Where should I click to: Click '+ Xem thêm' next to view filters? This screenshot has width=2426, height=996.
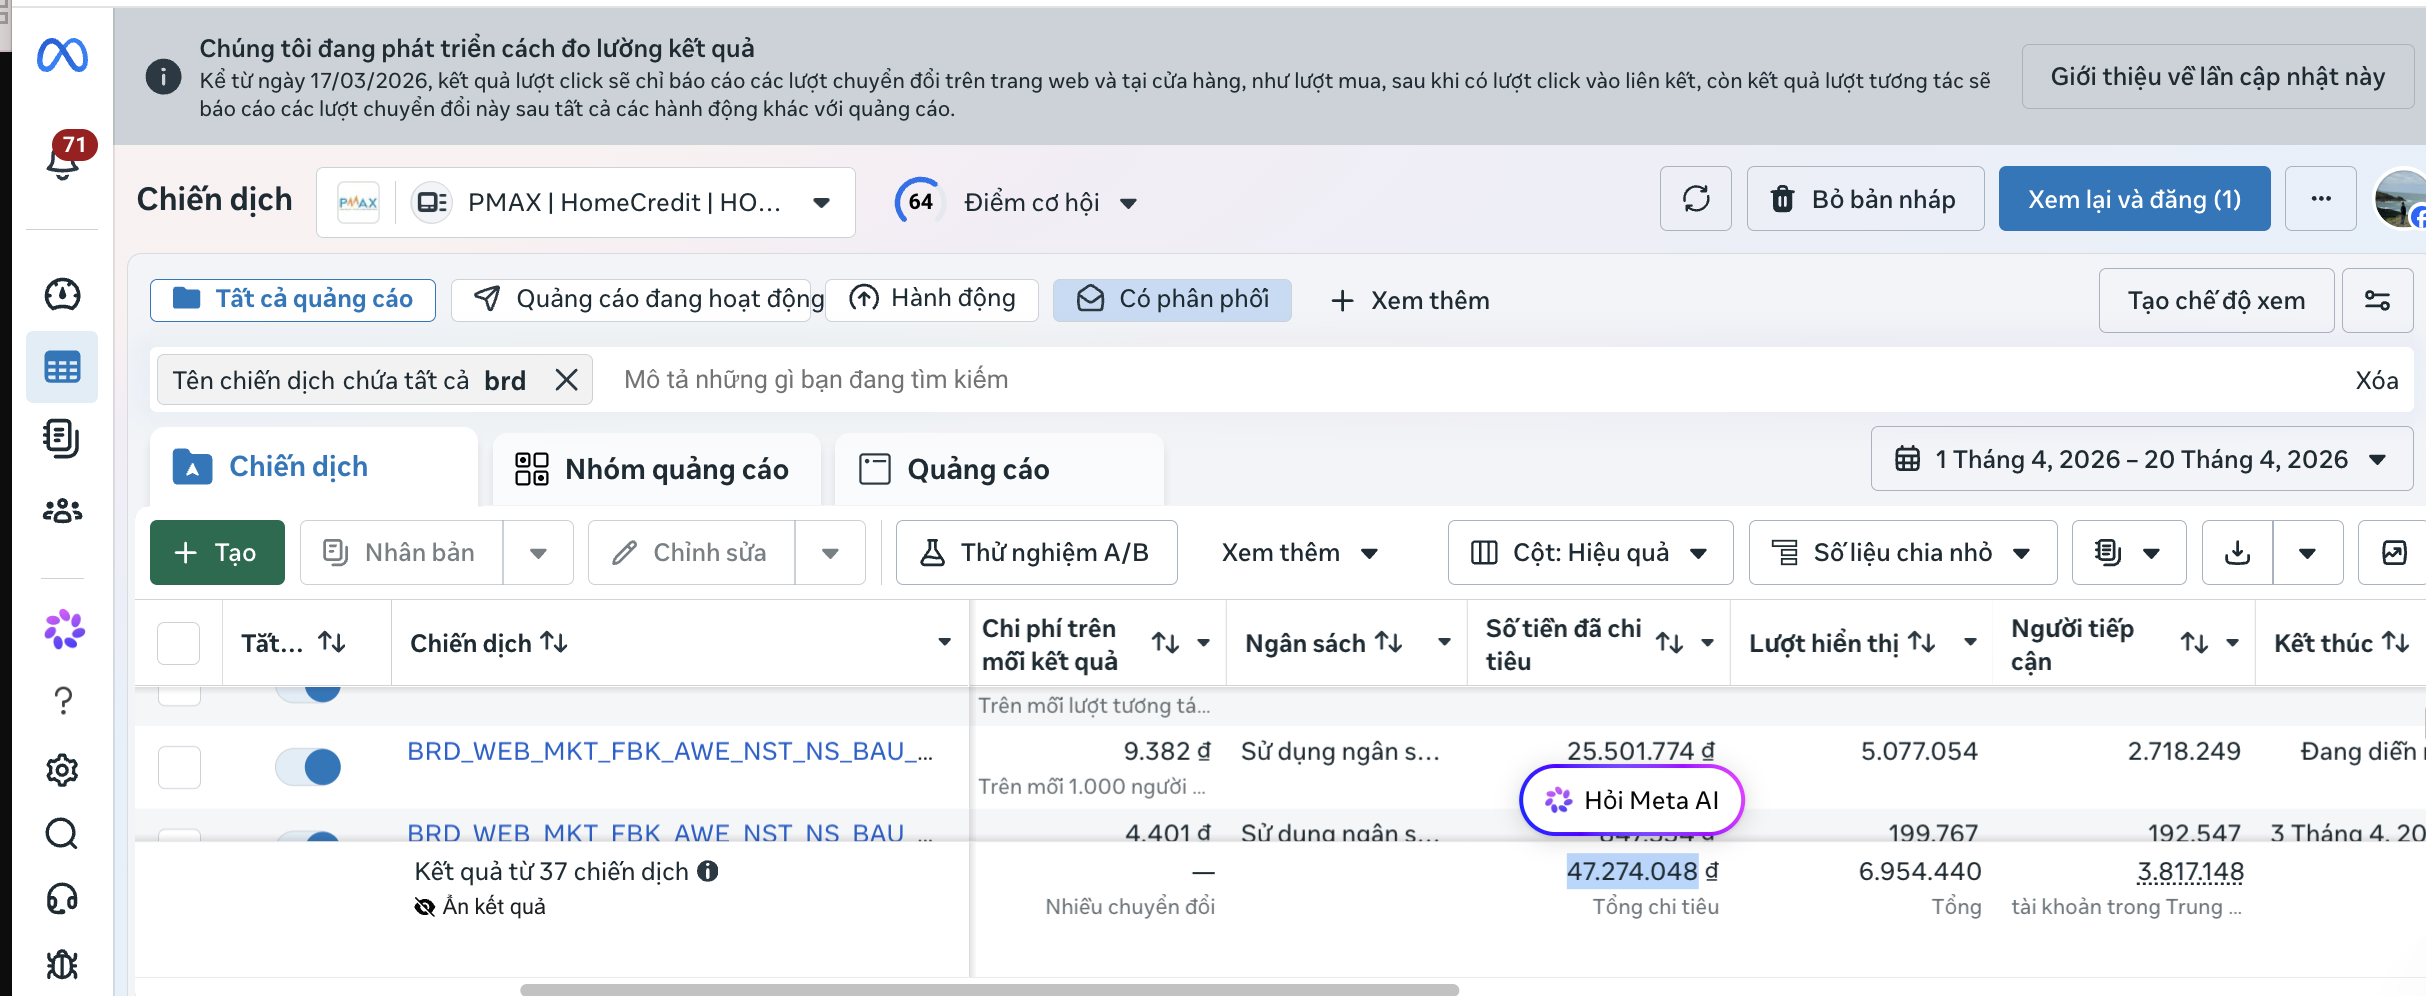1411,300
